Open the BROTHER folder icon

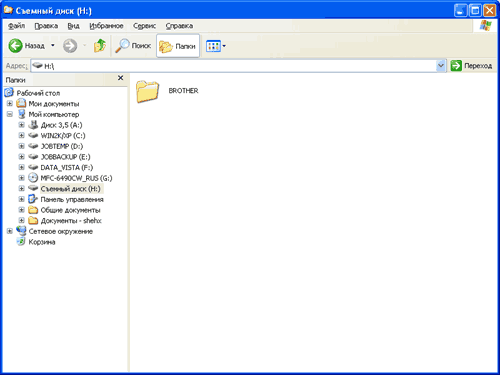147,91
